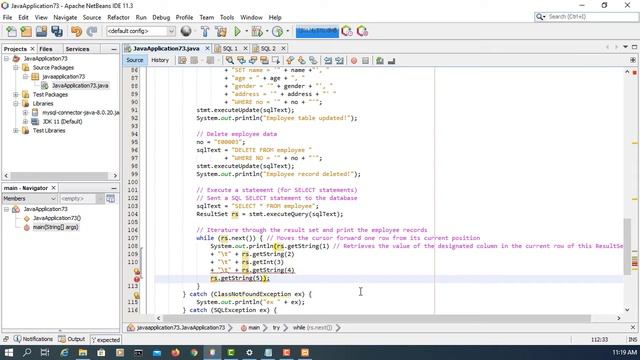640x360 pixels.
Task: Click the New File toolbar icon
Action: click(x=11, y=31)
